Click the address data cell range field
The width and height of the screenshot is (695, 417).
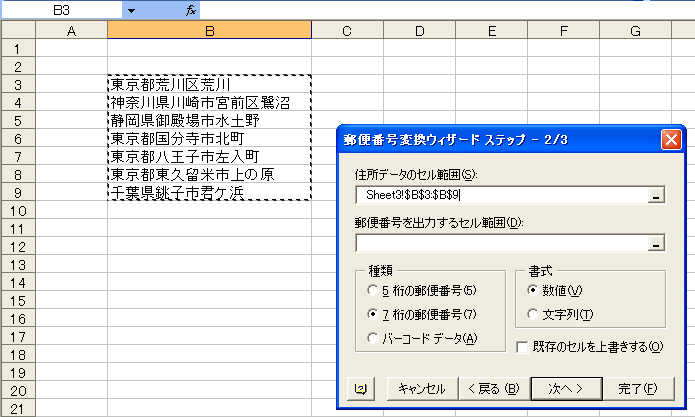tap(500, 196)
